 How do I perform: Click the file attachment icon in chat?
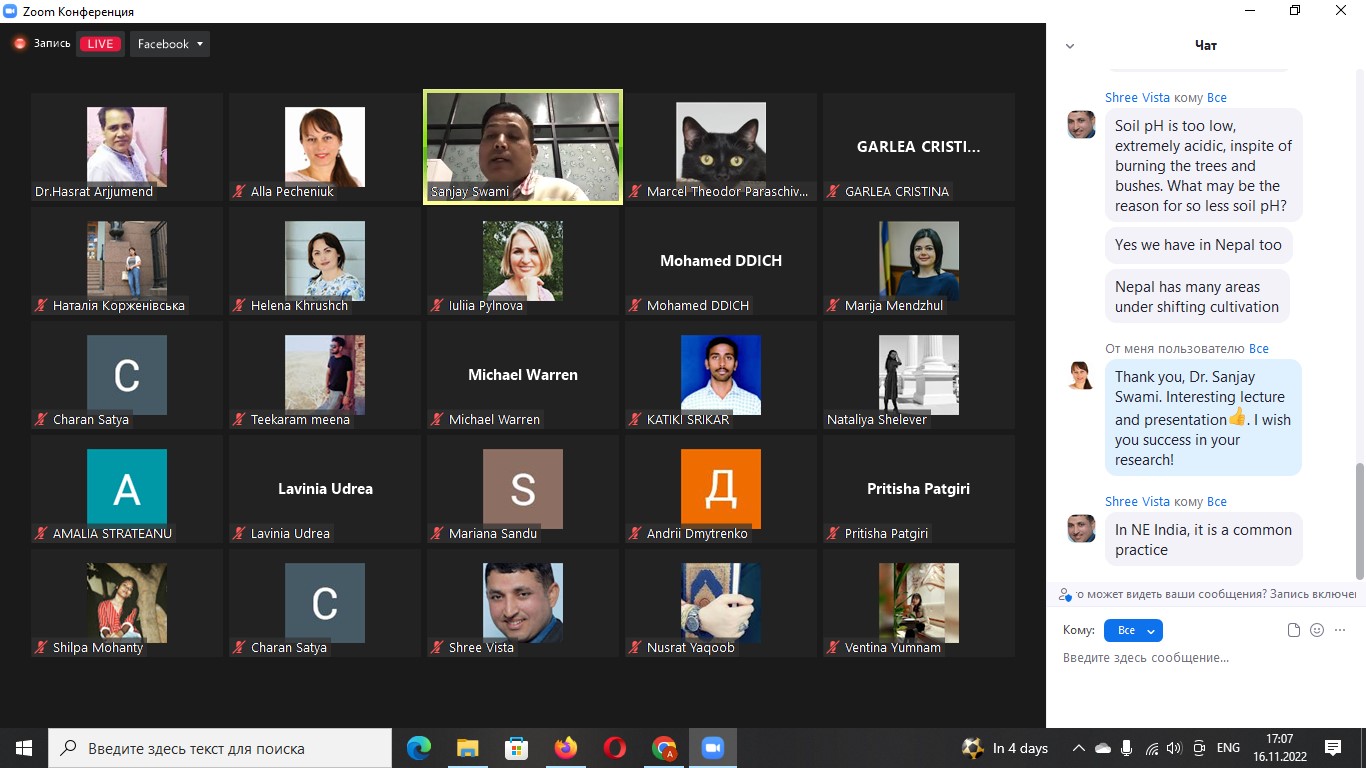(x=1294, y=630)
